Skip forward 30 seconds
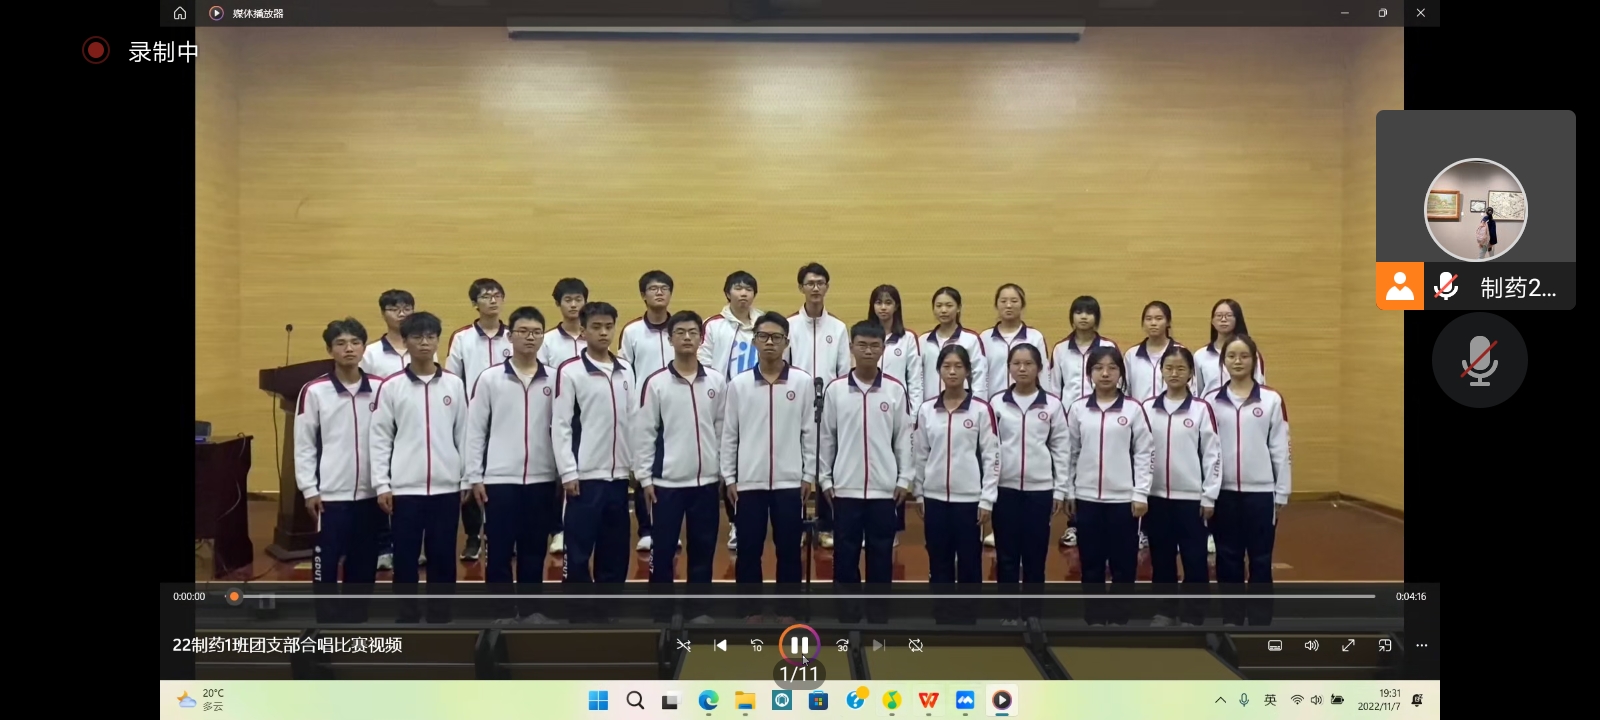Image resolution: width=1600 pixels, height=720 pixels. 842,646
